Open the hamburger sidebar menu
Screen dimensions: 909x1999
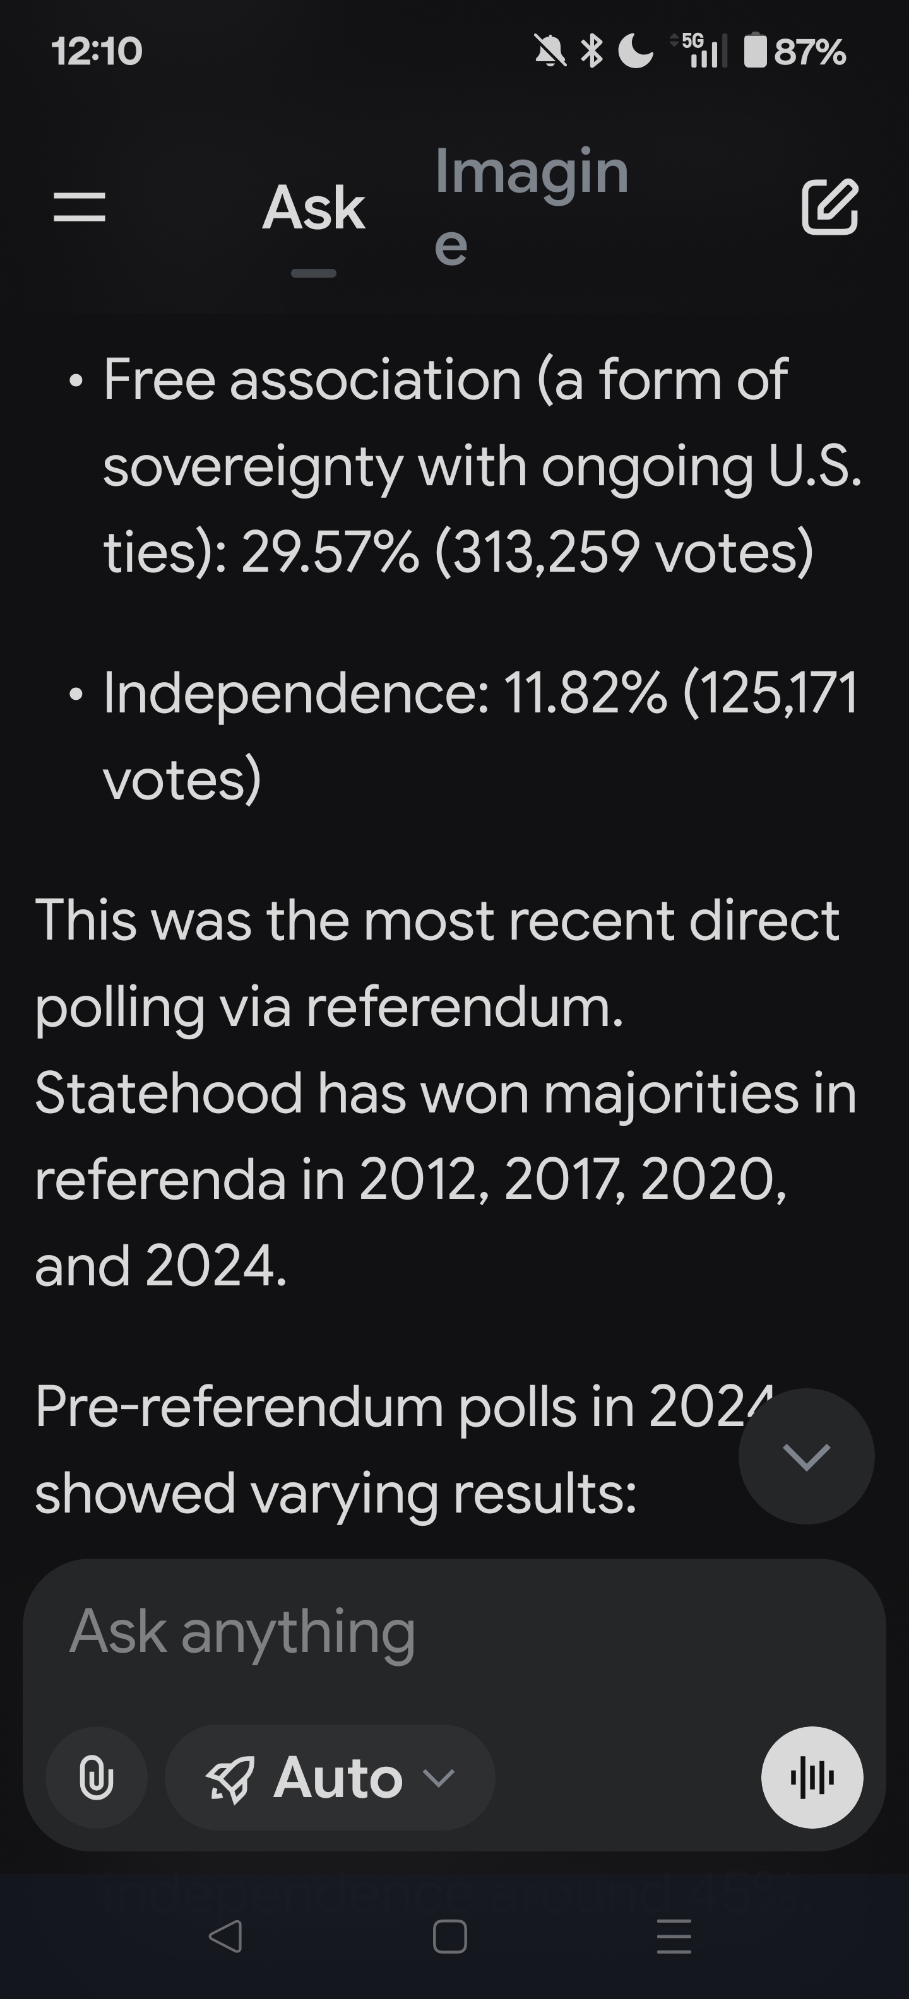pyautogui.click(x=79, y=207)
